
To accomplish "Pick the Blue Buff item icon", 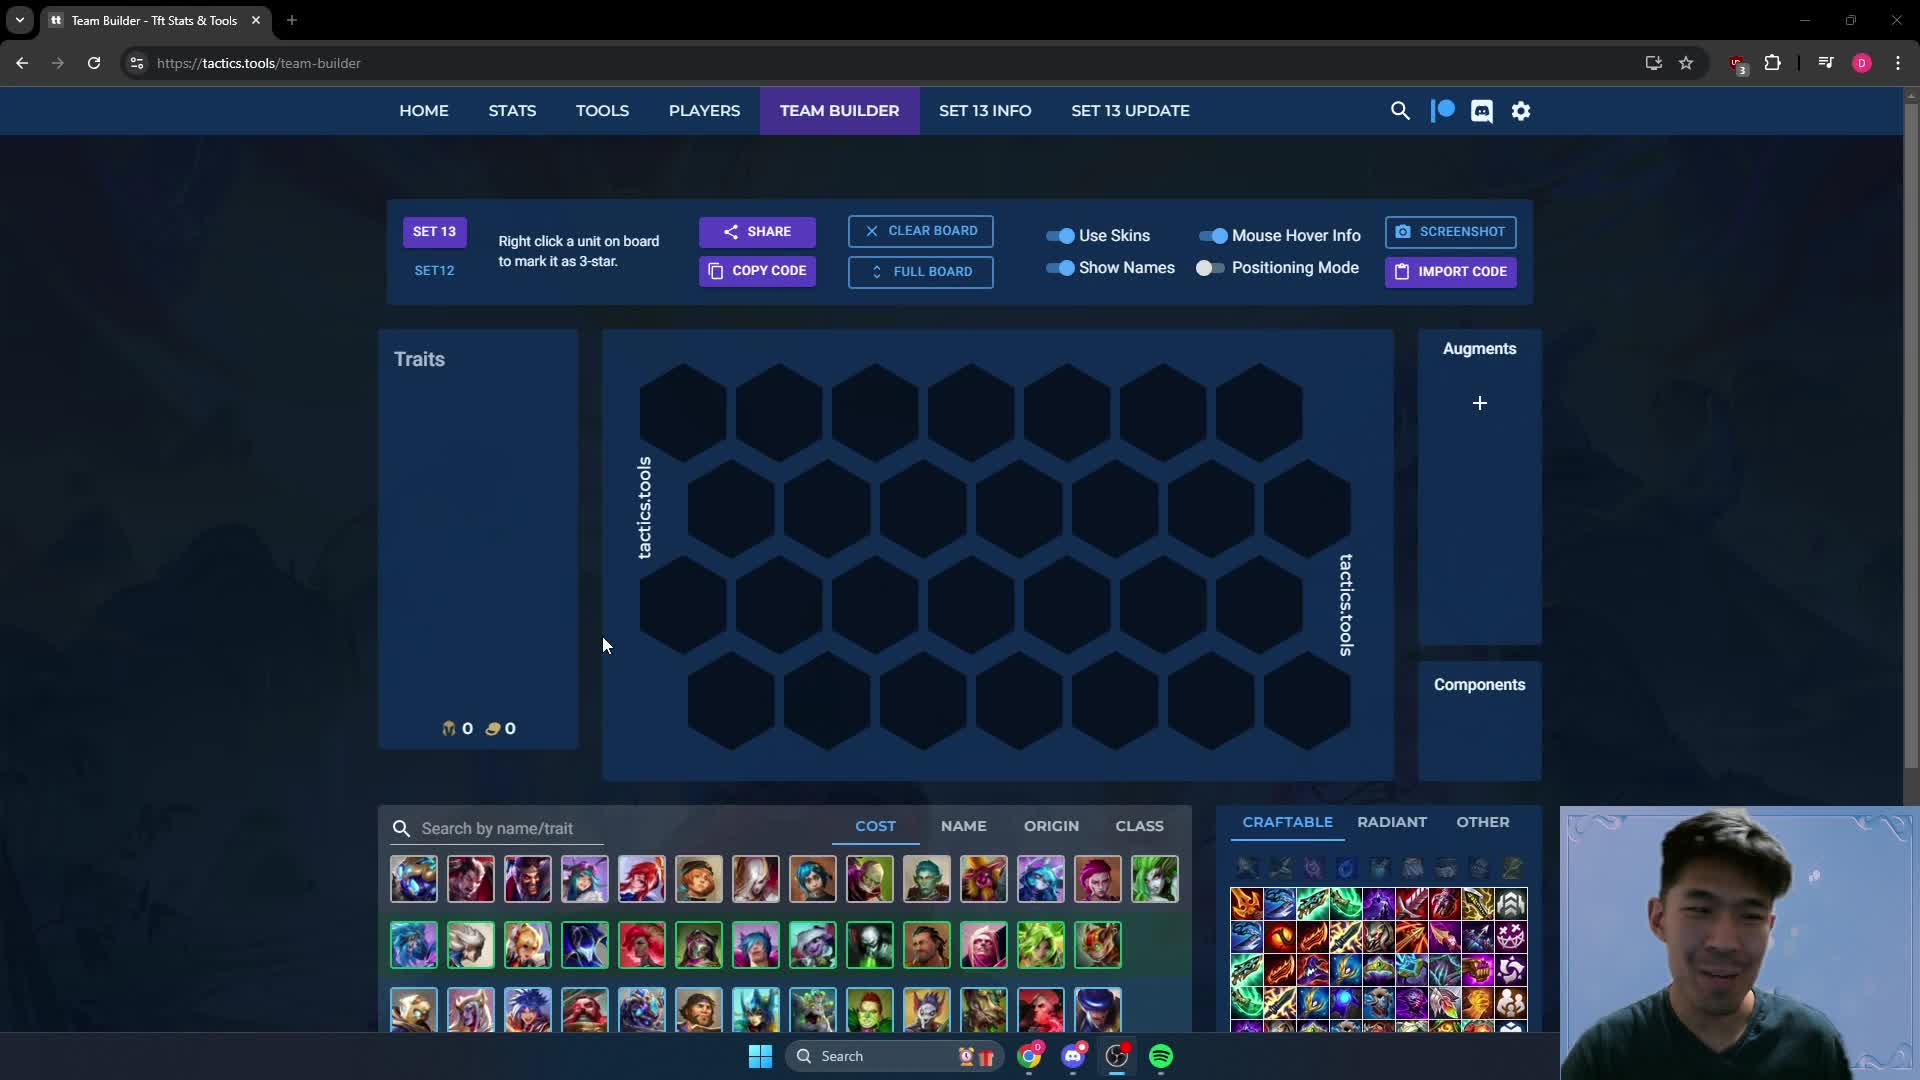I will pyautogui.click(x=1346, y=1003).
